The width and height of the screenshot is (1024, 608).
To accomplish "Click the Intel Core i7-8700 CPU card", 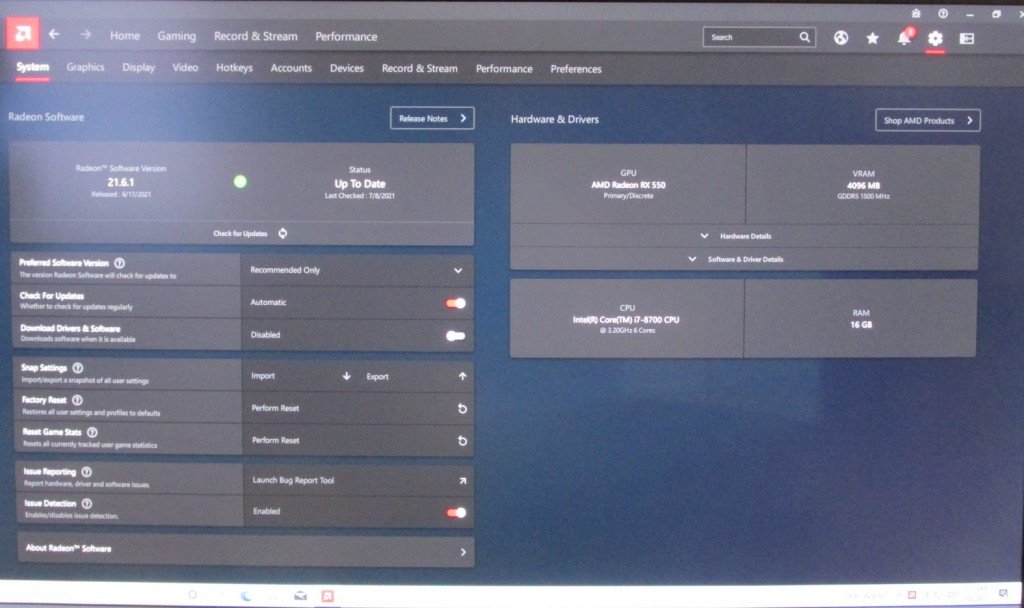I will (626, 319).
